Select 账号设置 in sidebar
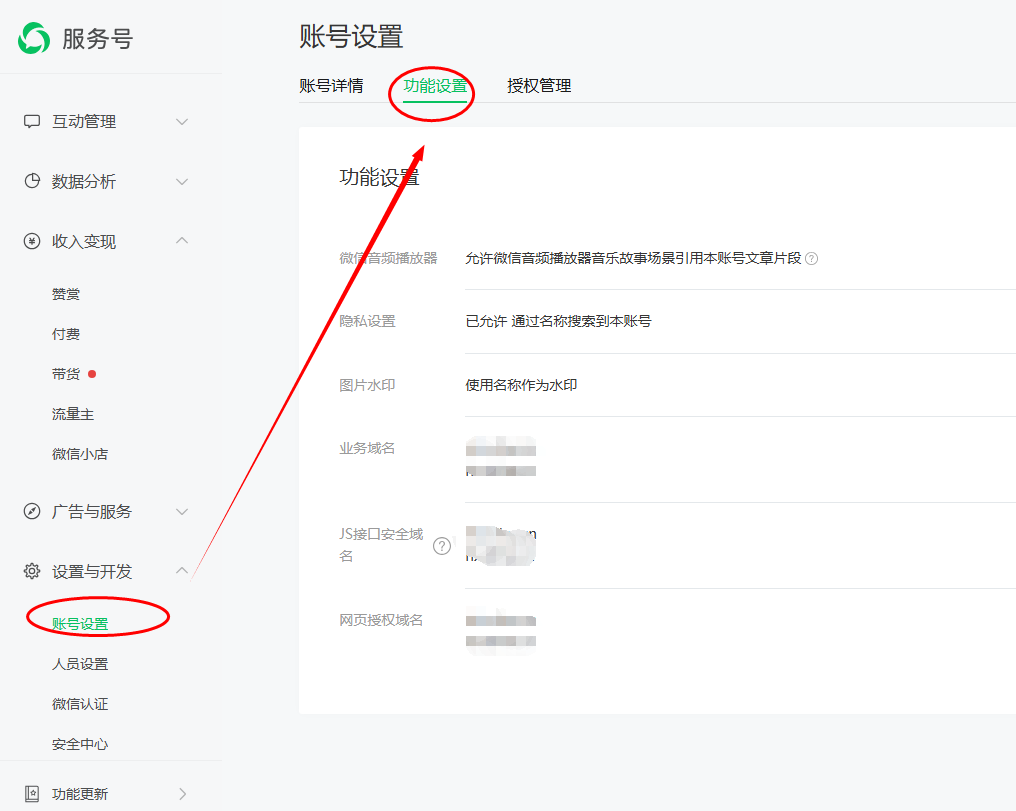The height and width of the screenshot is (811, 1016). [80, 624]
